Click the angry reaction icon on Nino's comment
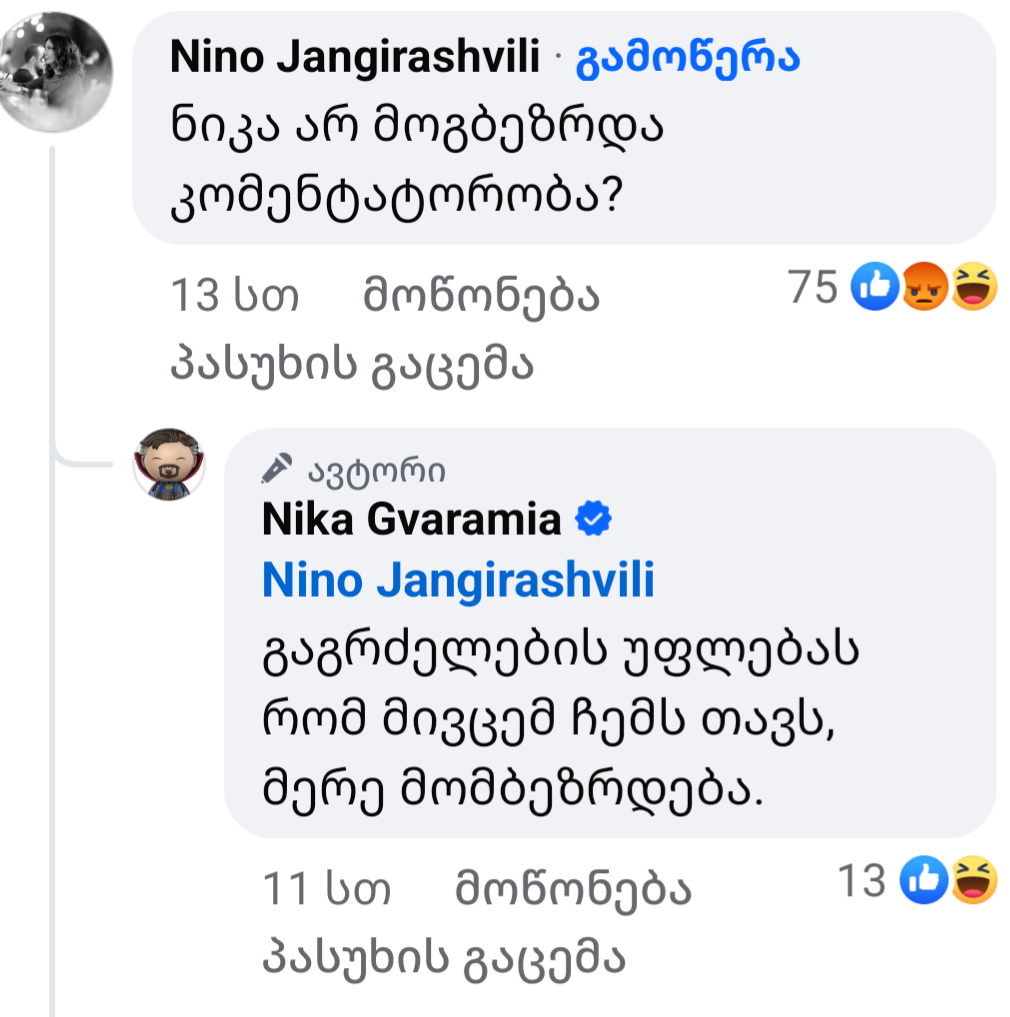 coord(924,290)
